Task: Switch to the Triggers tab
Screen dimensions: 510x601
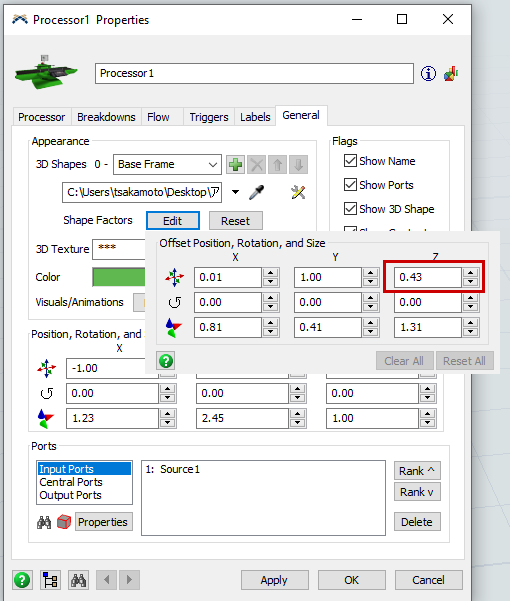Action: coord(209,117)
